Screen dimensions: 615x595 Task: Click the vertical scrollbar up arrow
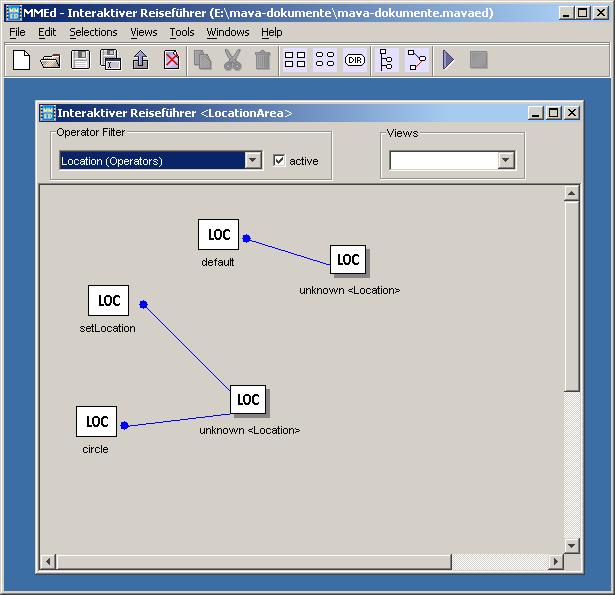[x=571, y=193]
